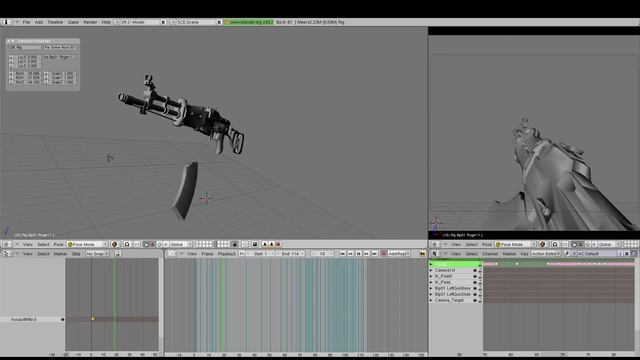640x360 pixels.
Task: Open the NLA editor type selector icon
Action: click(x=6, y=253)
